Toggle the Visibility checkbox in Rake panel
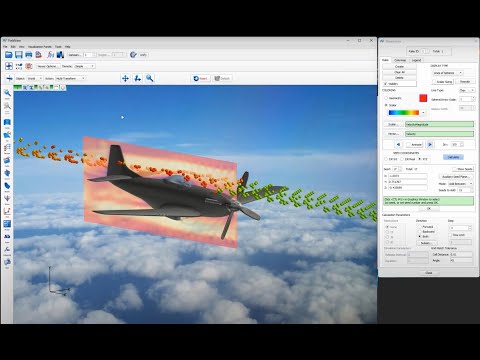Screen dimensions: 480x360 click(x=386, y=84)
